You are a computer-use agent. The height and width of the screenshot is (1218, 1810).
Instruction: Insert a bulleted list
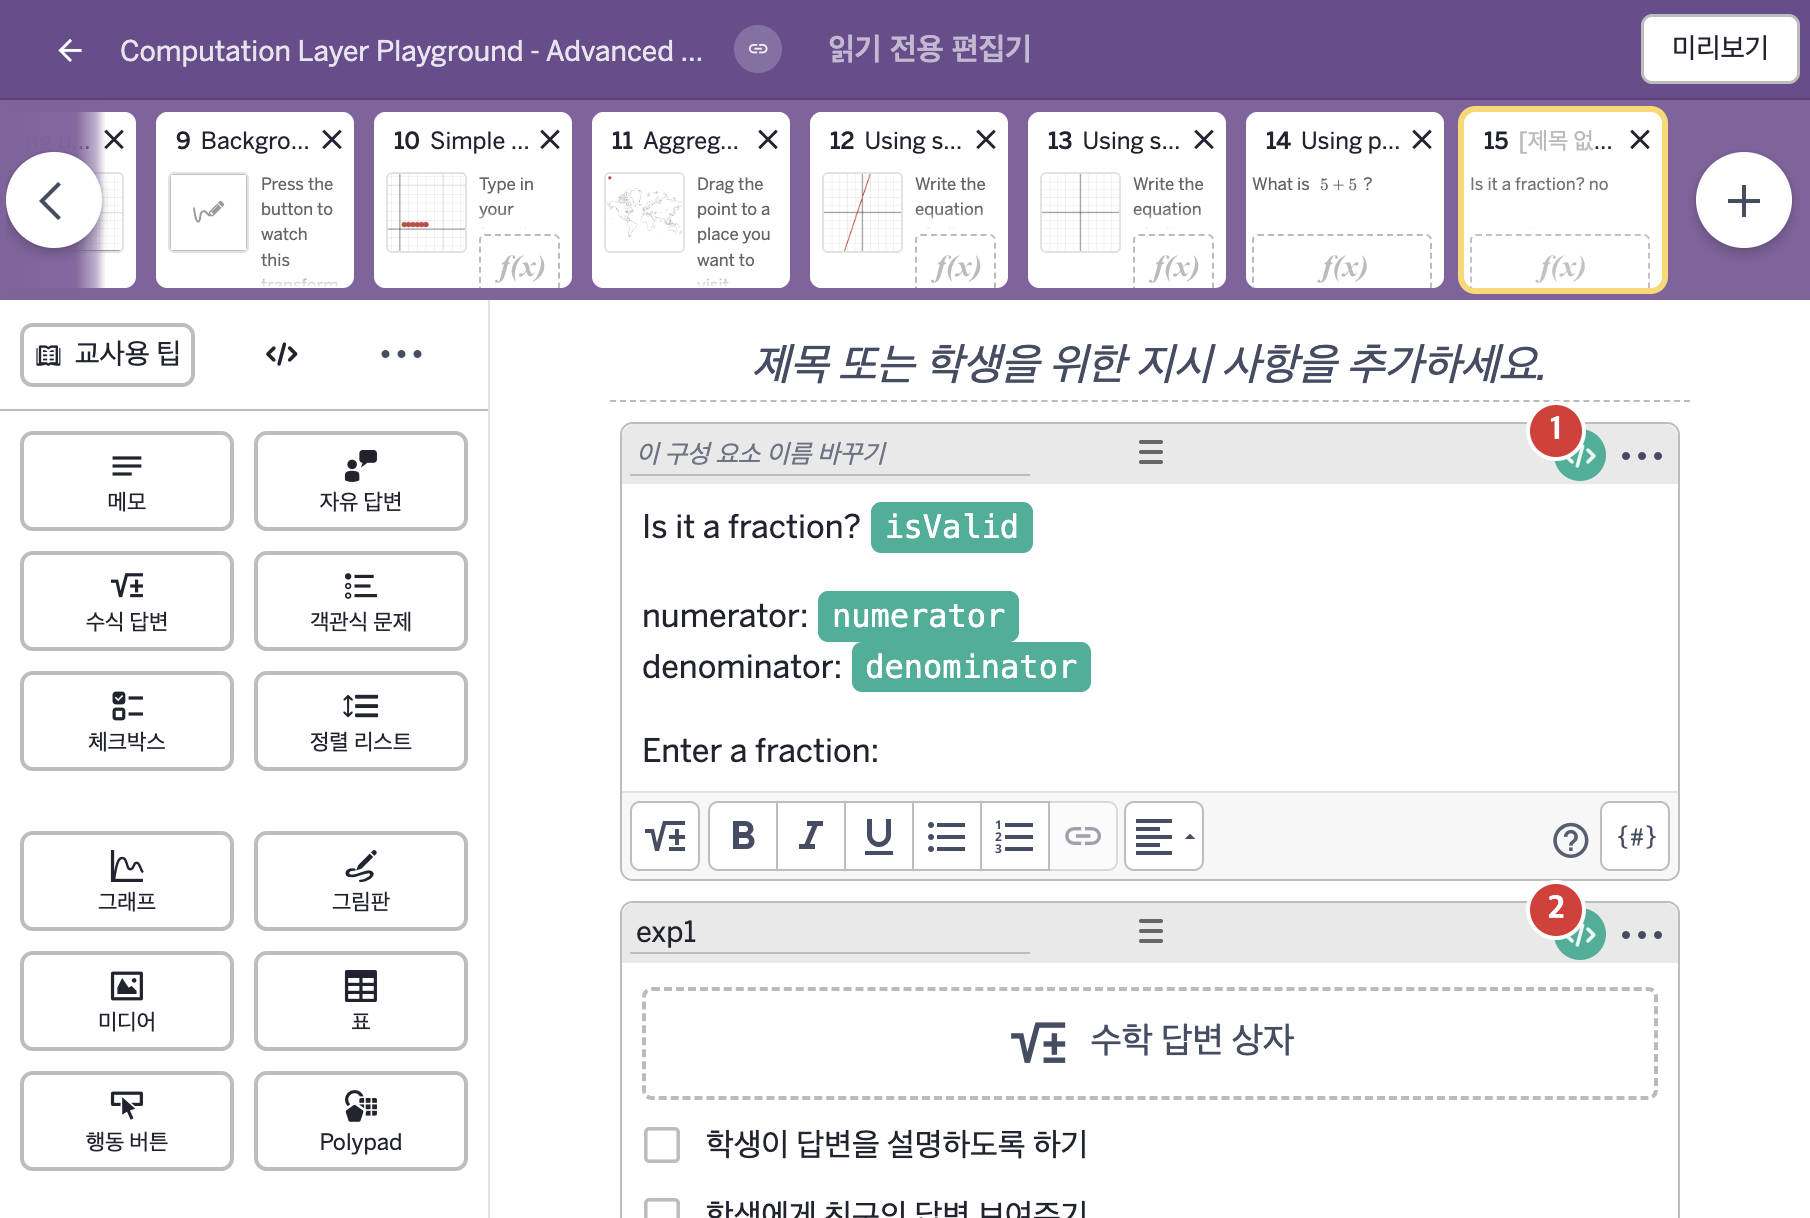click(x=947, y=836)
